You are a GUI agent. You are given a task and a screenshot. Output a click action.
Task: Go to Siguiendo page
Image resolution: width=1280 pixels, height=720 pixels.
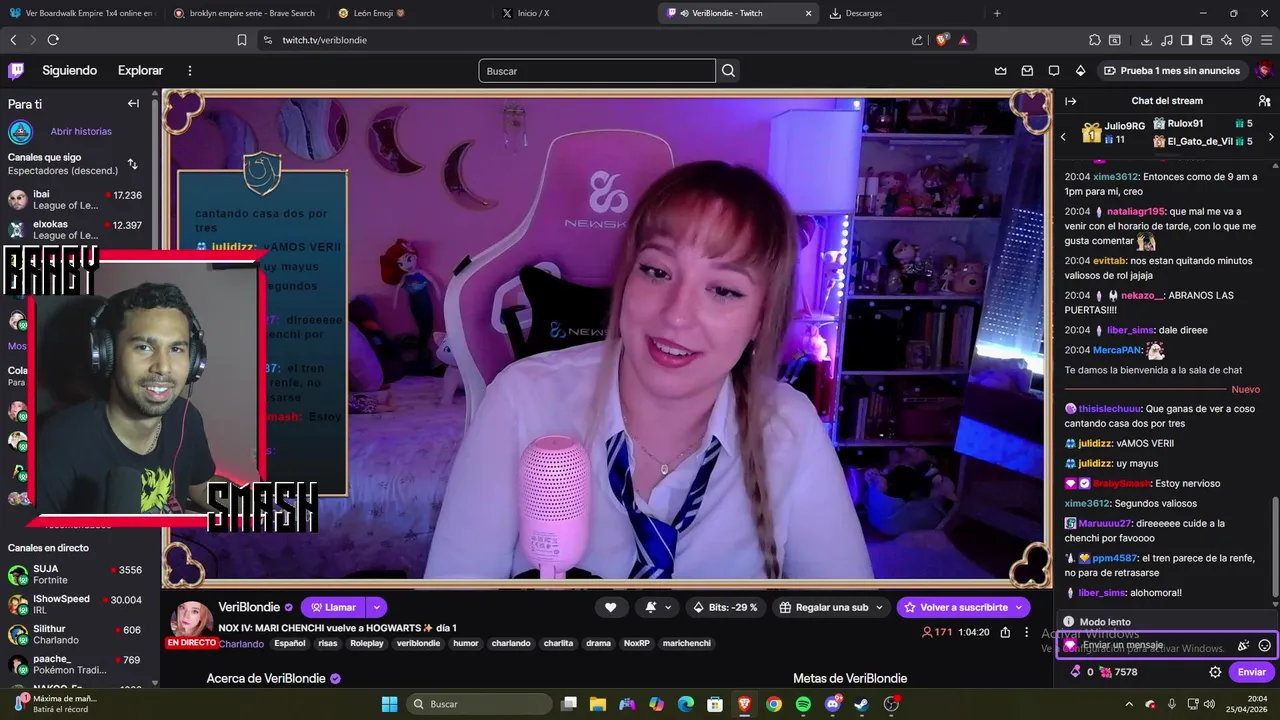point(69,71)
